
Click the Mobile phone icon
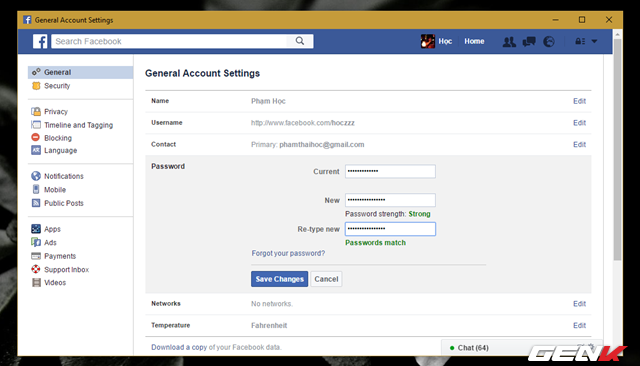coord(36,189)
